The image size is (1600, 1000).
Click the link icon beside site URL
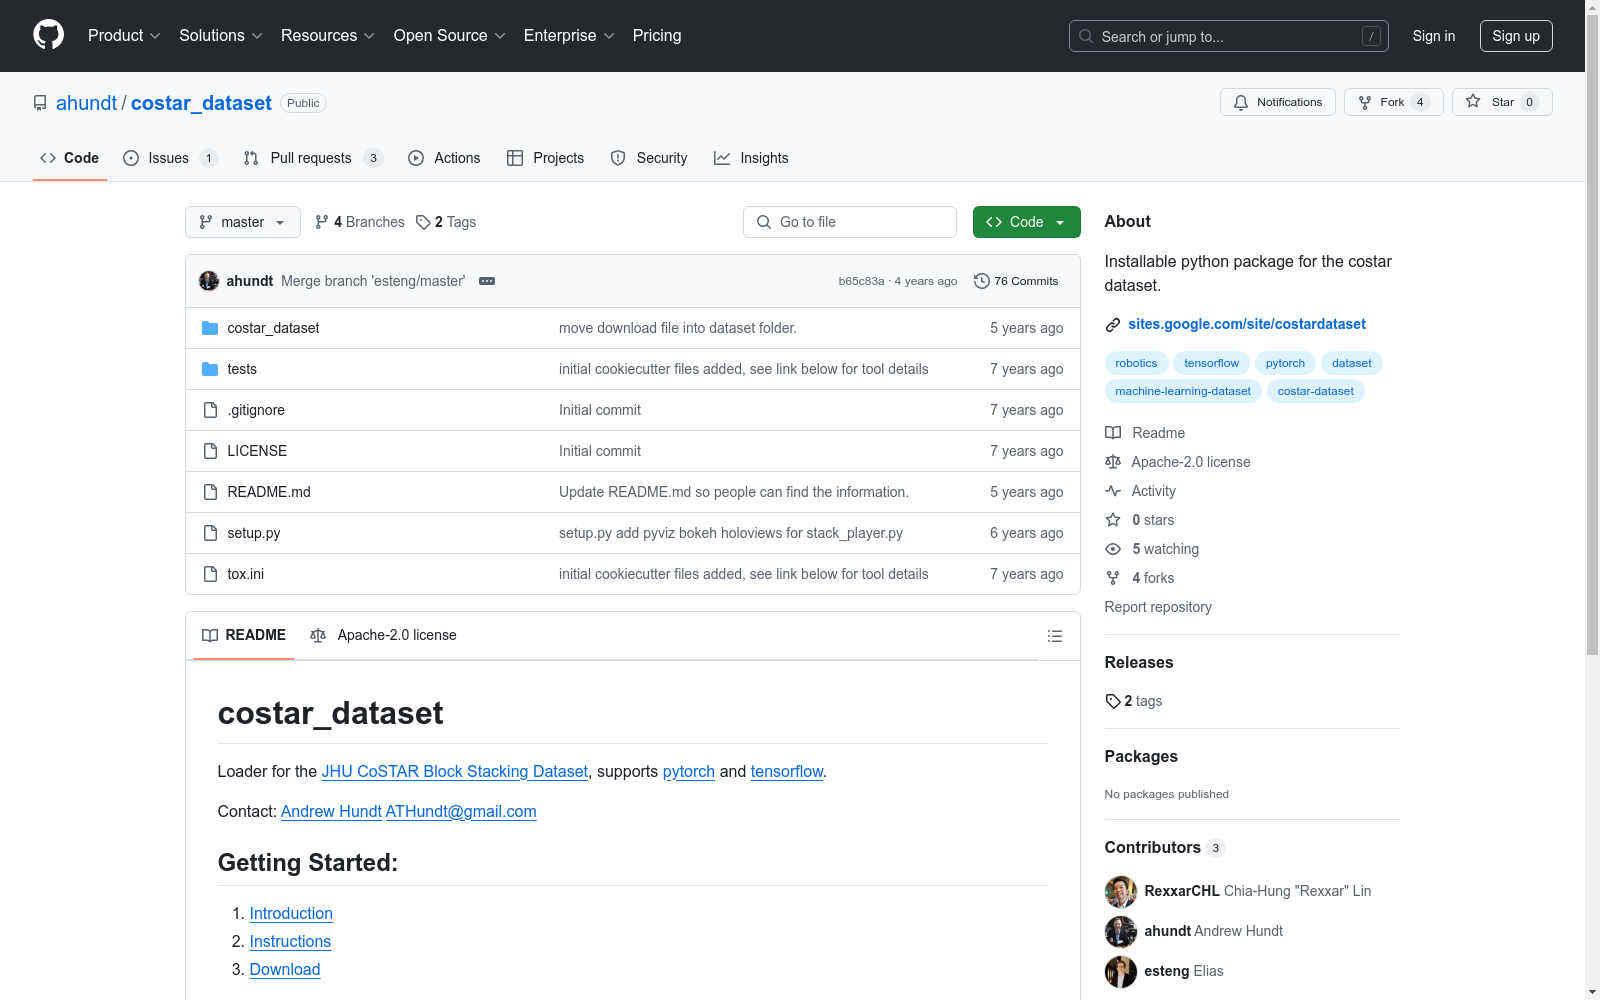pos(1113,325)
